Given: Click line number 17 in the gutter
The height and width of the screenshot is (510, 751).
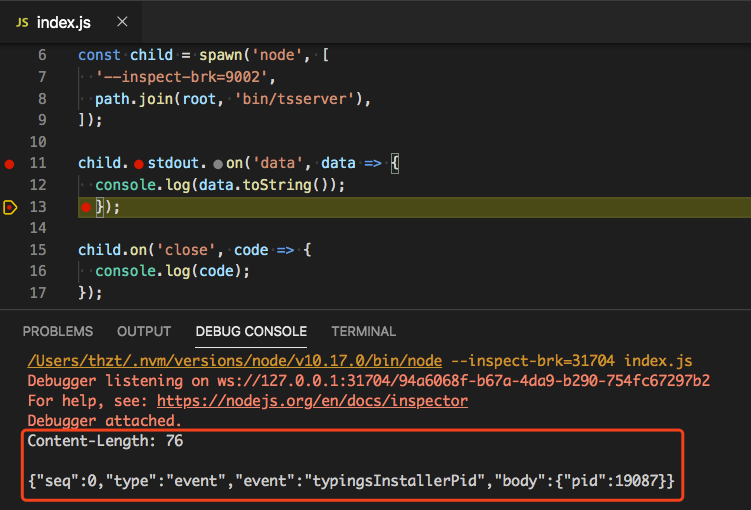Looking at the screenshot, I should point(38,293).
